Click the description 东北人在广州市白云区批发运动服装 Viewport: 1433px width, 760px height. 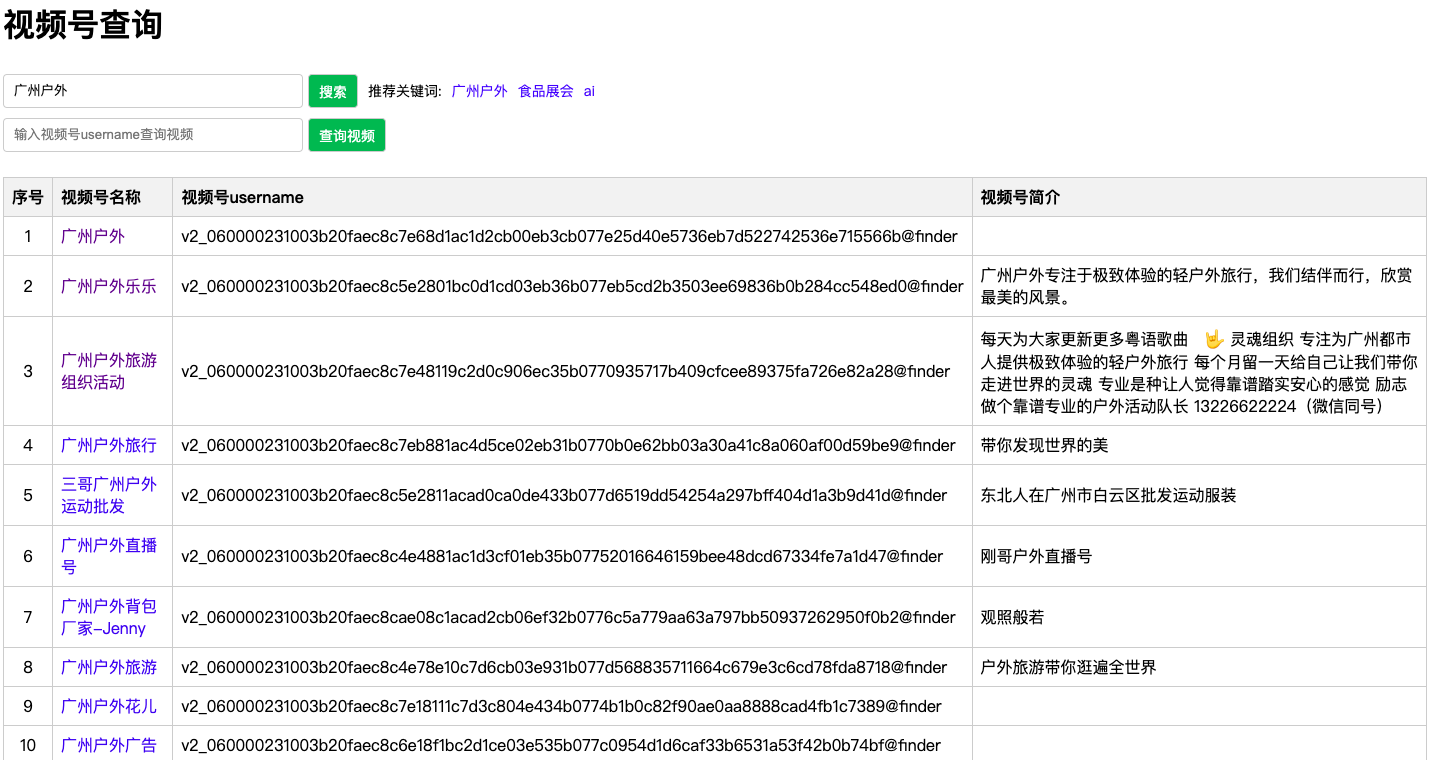1109,495
